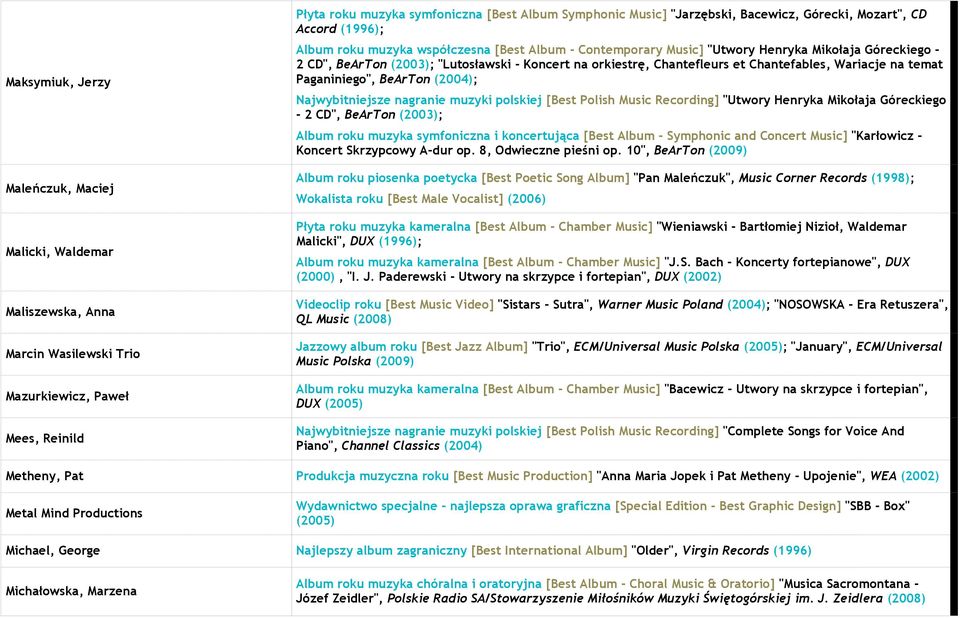Open the 'Videoclip roku' link
Viewport: 960px width, 618px height.
pyautogui.click(x=338, y=304)
